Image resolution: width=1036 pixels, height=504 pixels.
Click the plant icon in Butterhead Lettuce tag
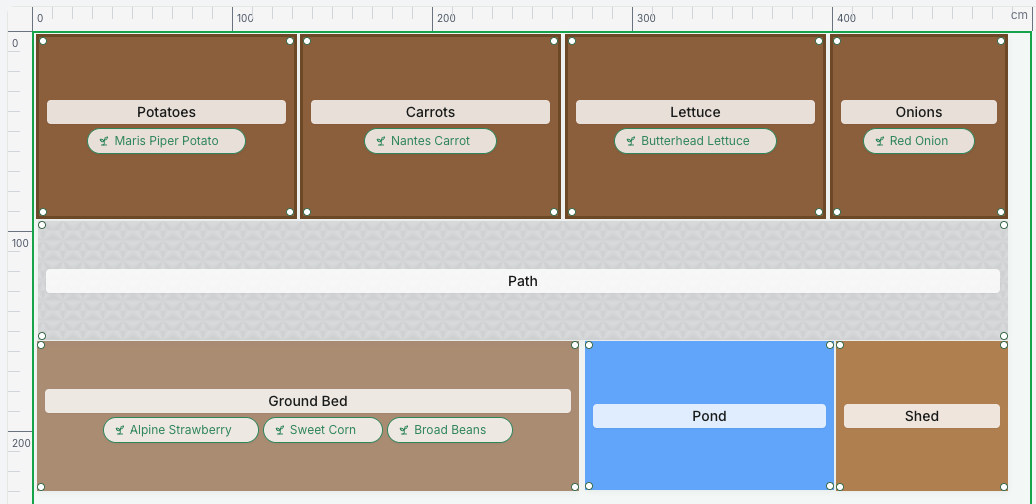click(630, 141)
